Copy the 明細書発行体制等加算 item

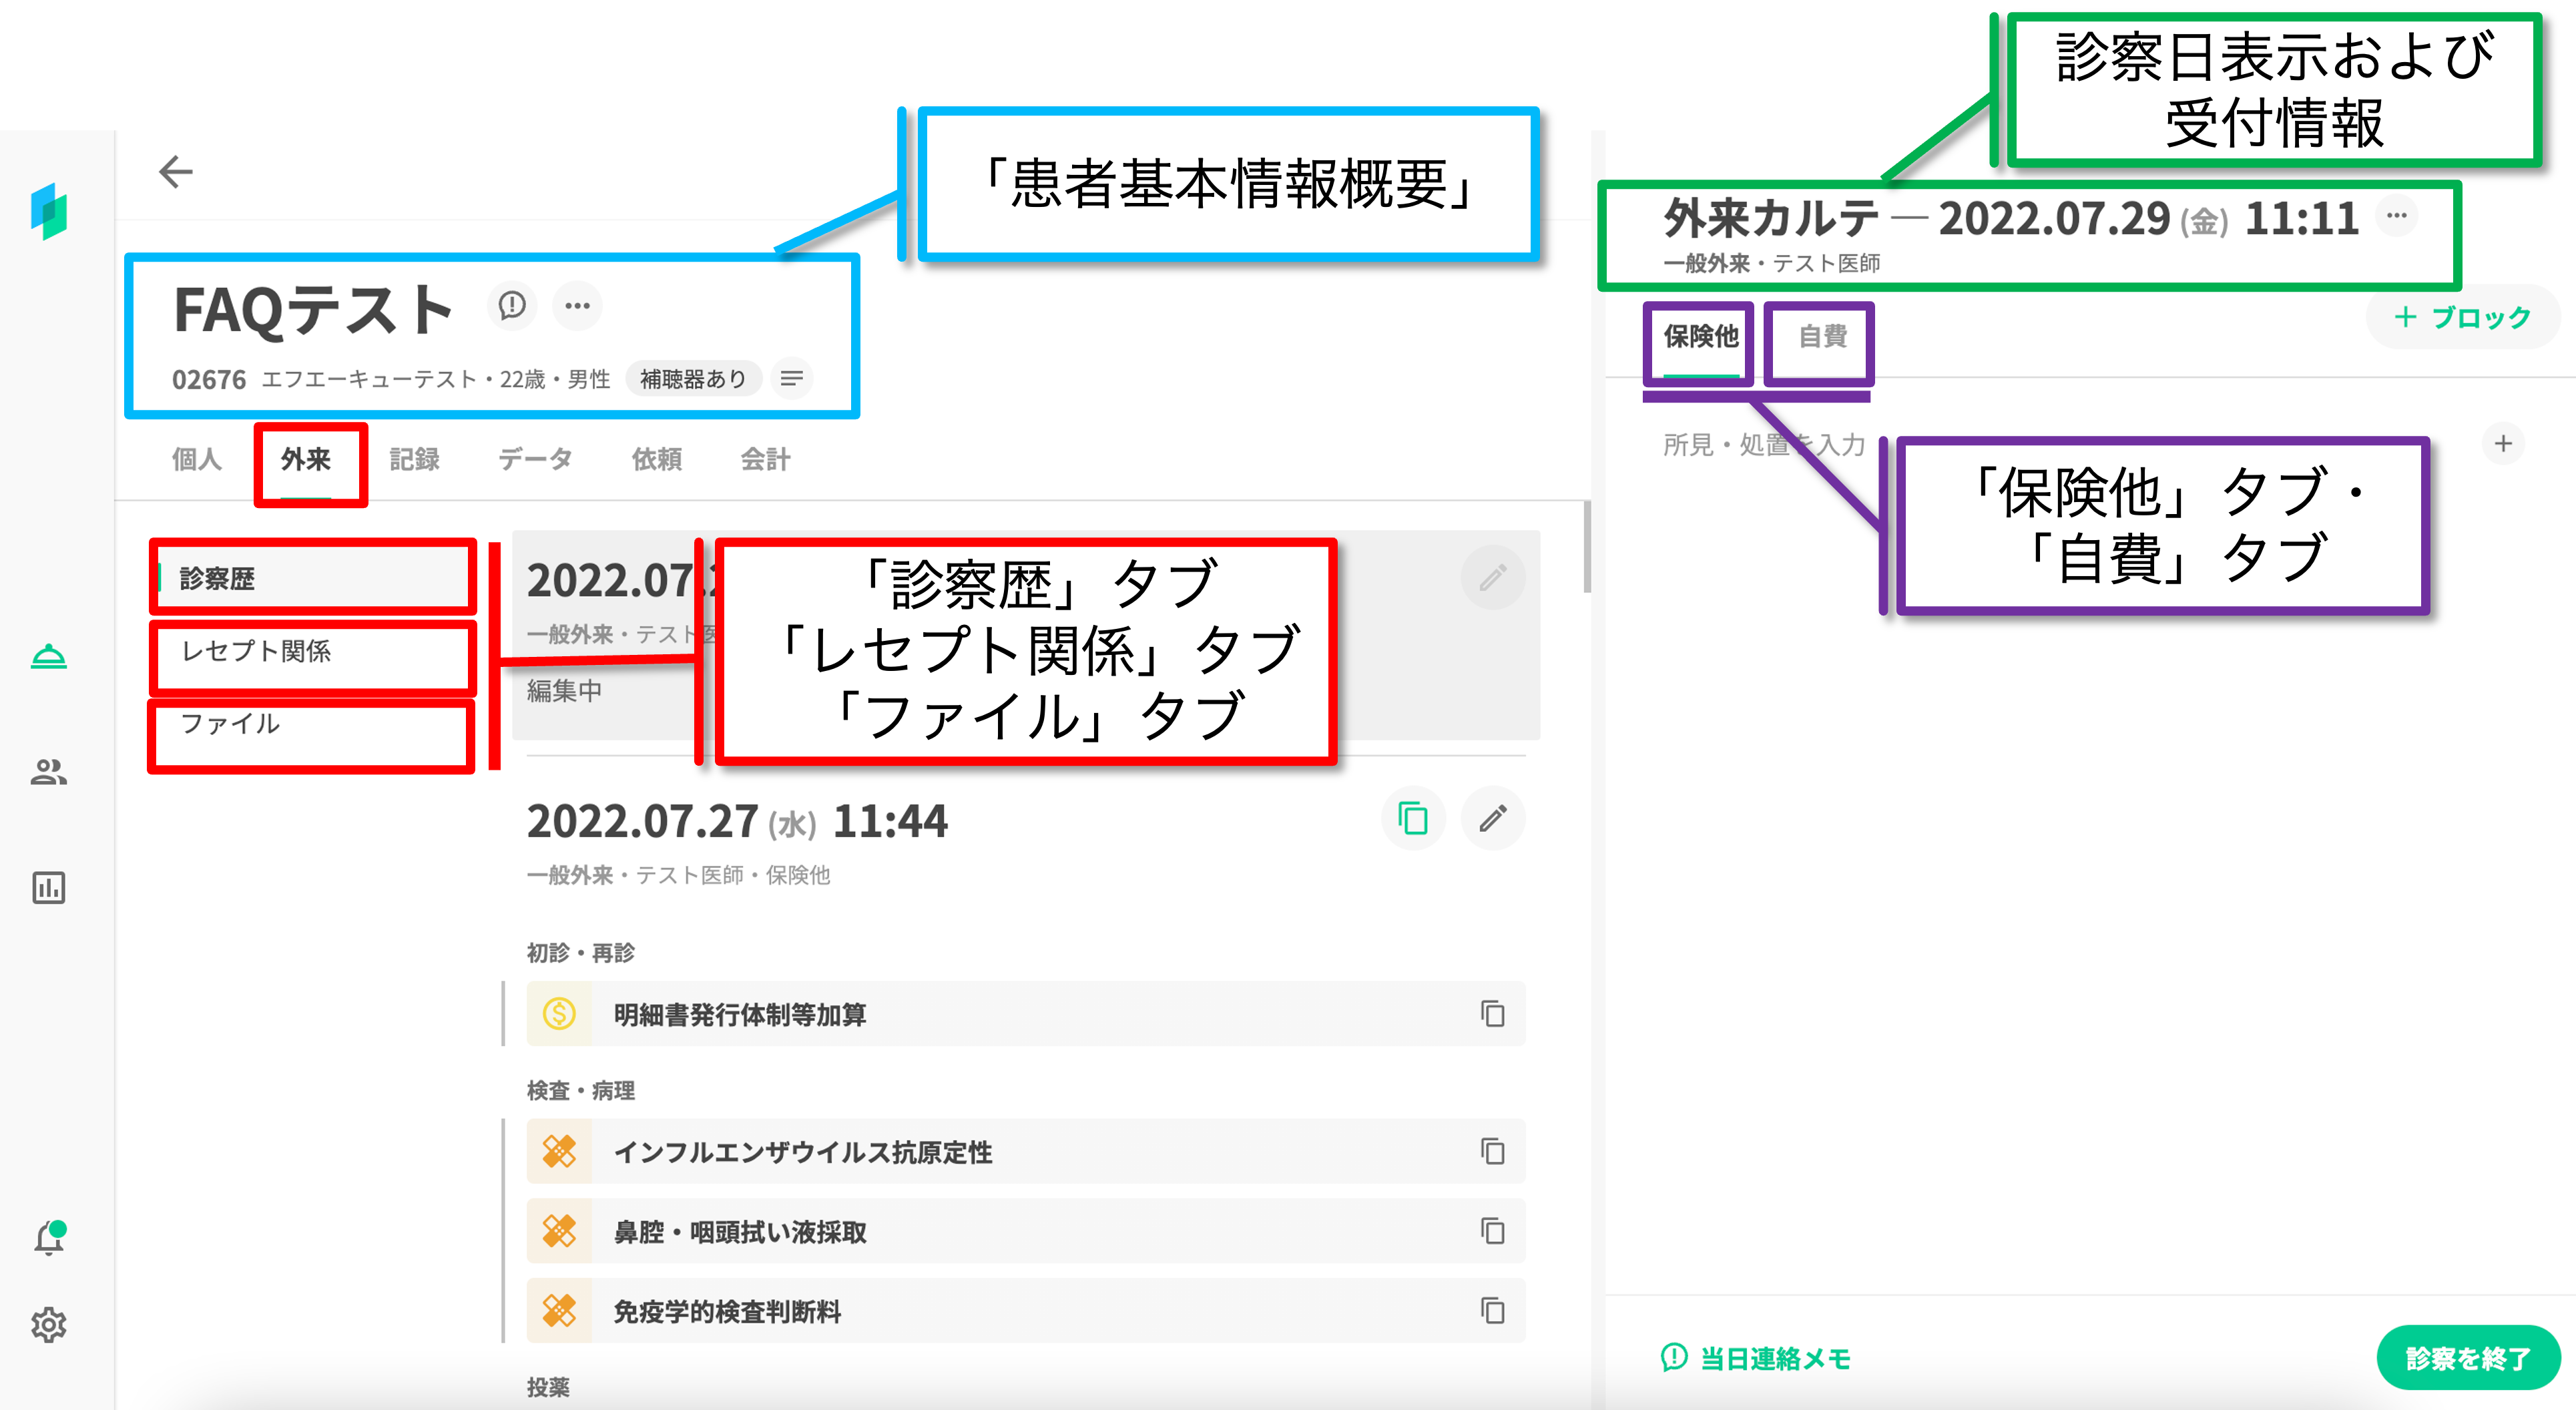[x=1492, y=1014]
